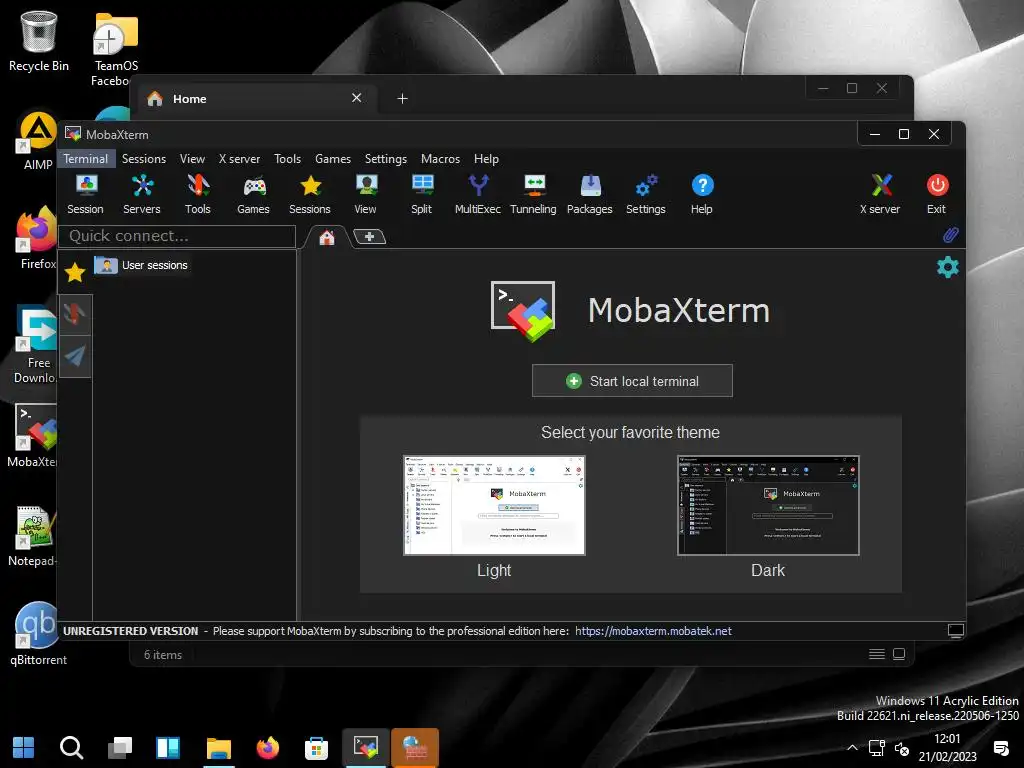This screenshot has height=768, width=1024.
Task: Open the Terminal menu
Action: coord(86,159)
